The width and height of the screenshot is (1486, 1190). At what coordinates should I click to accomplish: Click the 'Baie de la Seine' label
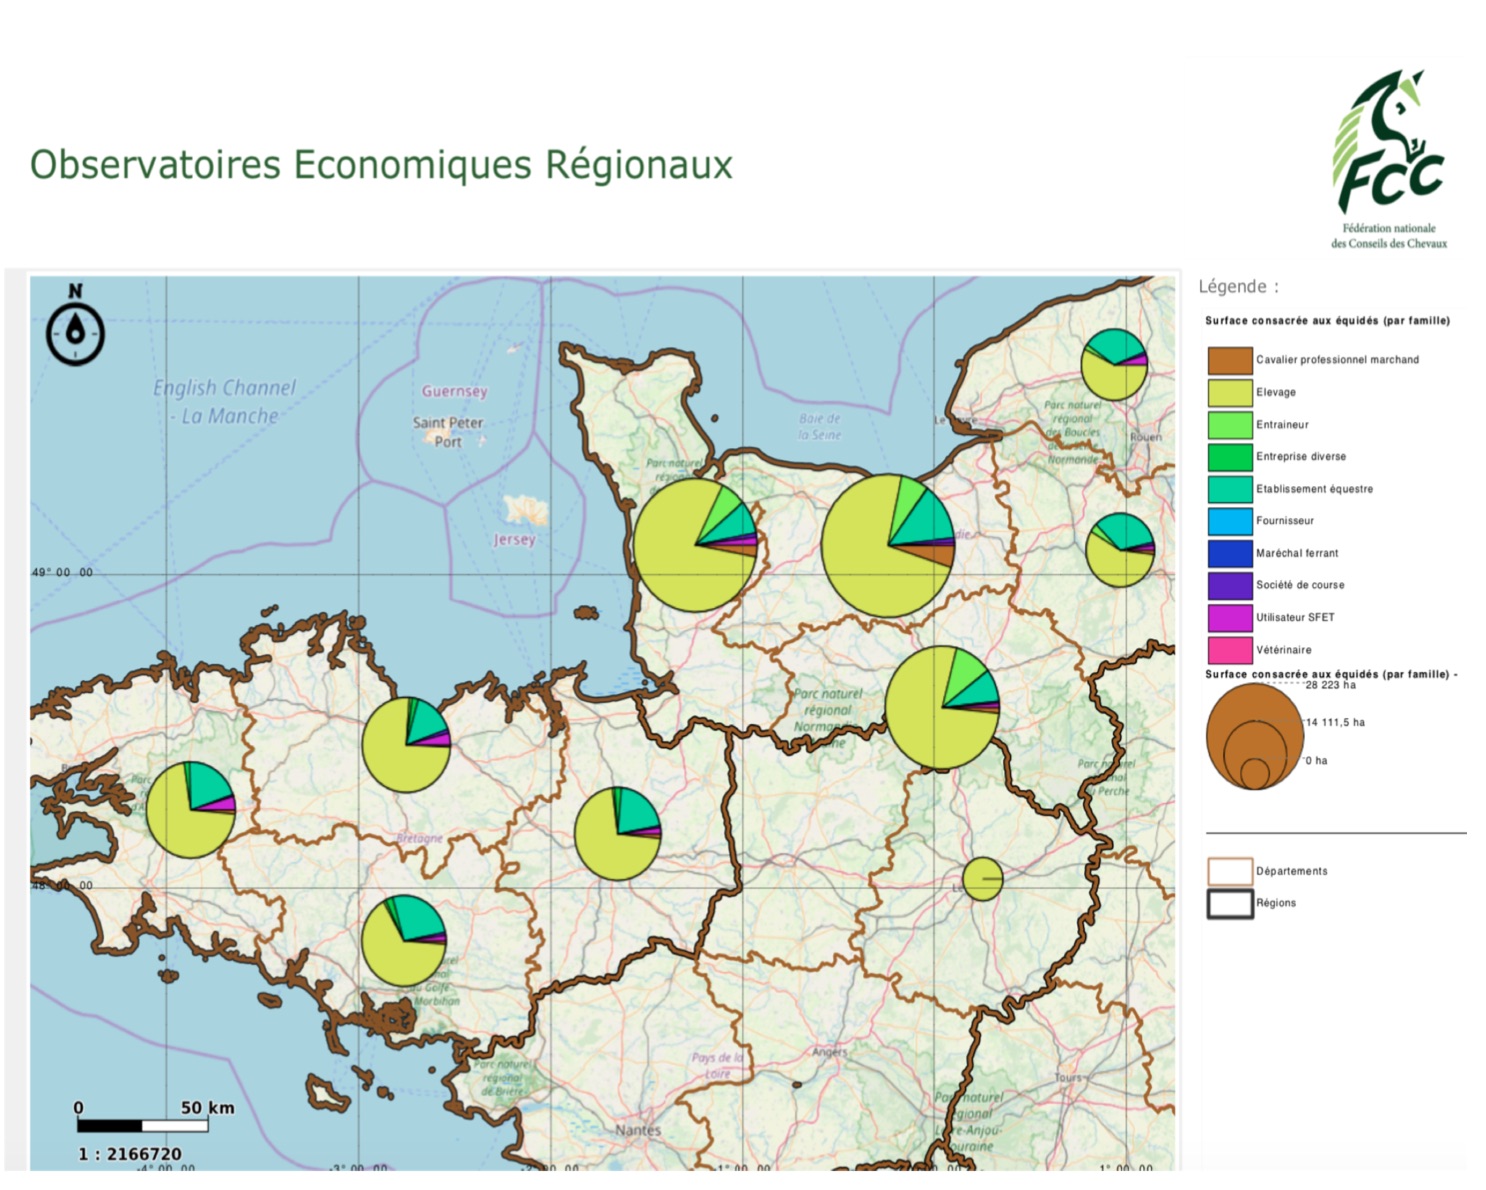(820, 427)
